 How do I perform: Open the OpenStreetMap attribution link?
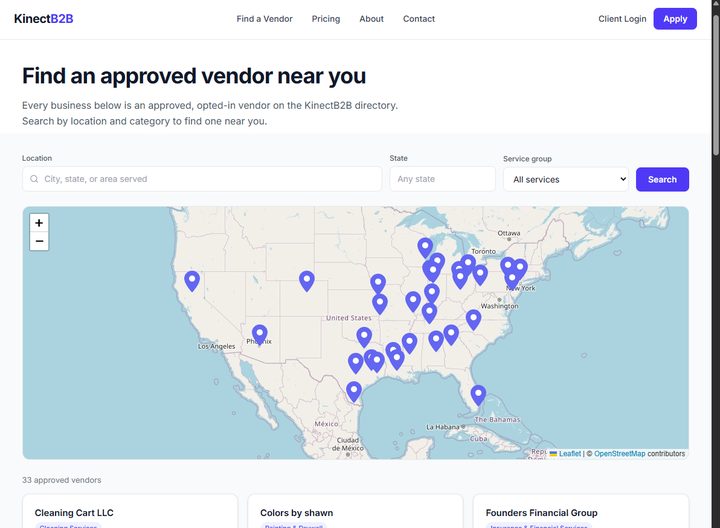(619, 454)
